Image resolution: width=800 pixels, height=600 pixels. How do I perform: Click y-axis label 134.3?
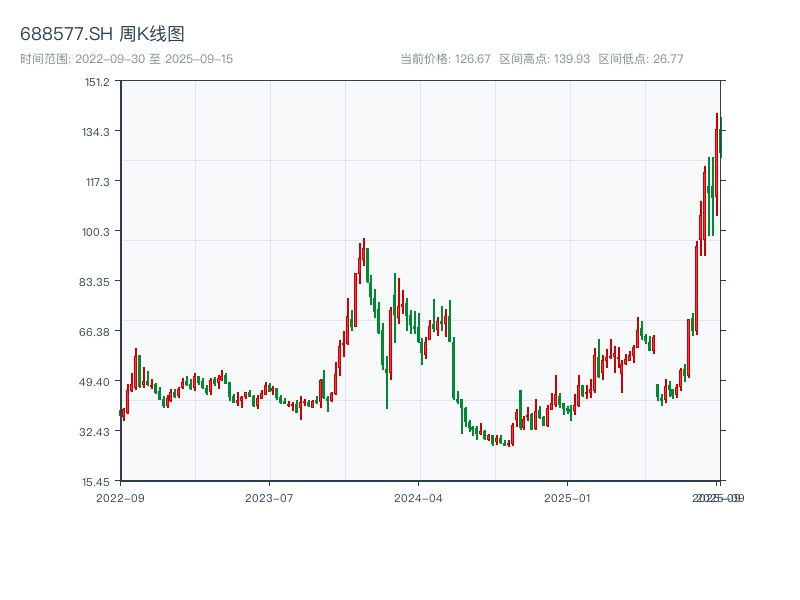pos(96,132)
